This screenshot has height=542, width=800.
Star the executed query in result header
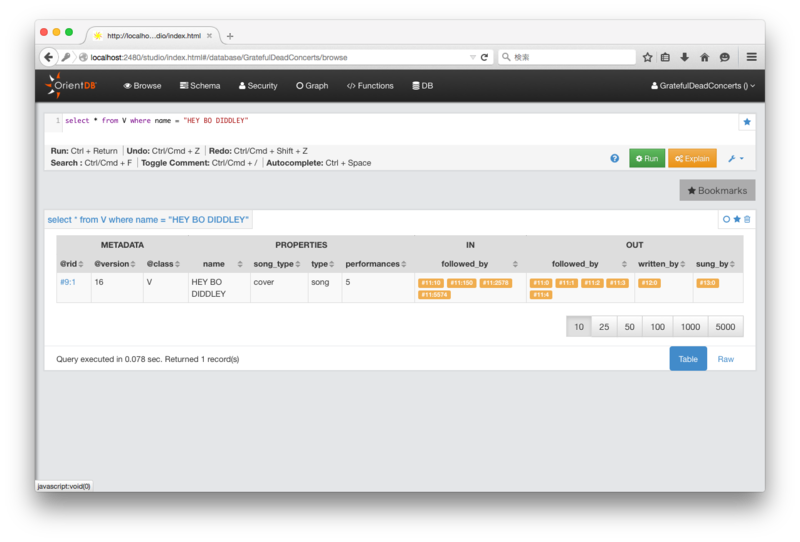pos(737,219)
